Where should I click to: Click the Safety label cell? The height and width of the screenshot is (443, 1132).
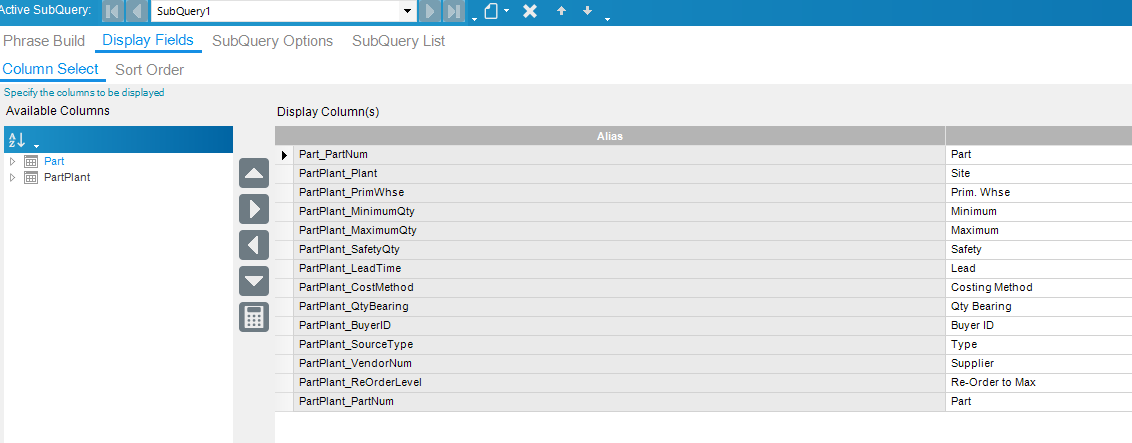(x=1039, y=250)
